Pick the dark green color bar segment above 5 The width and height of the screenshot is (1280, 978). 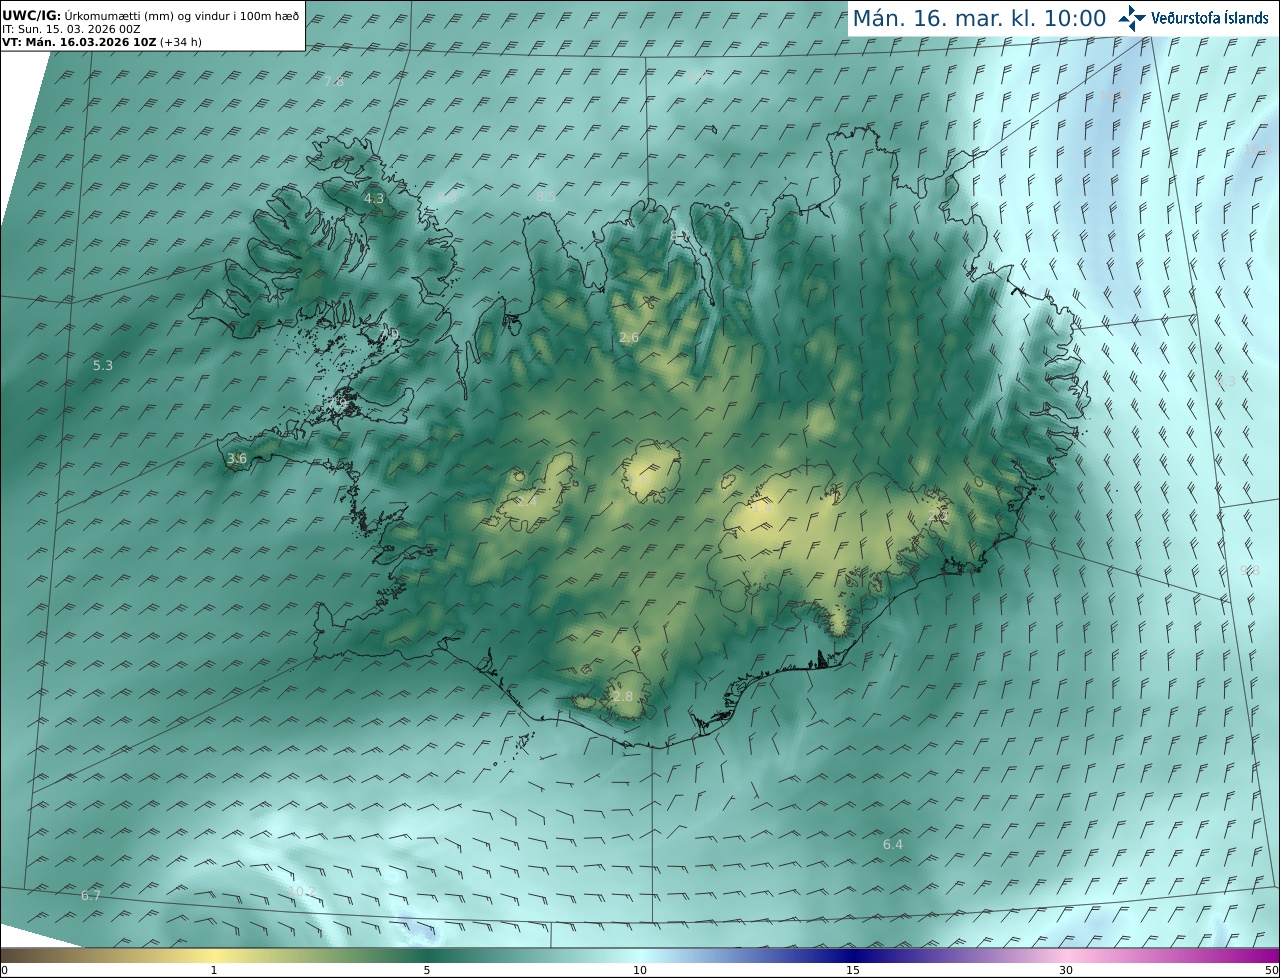427,955
